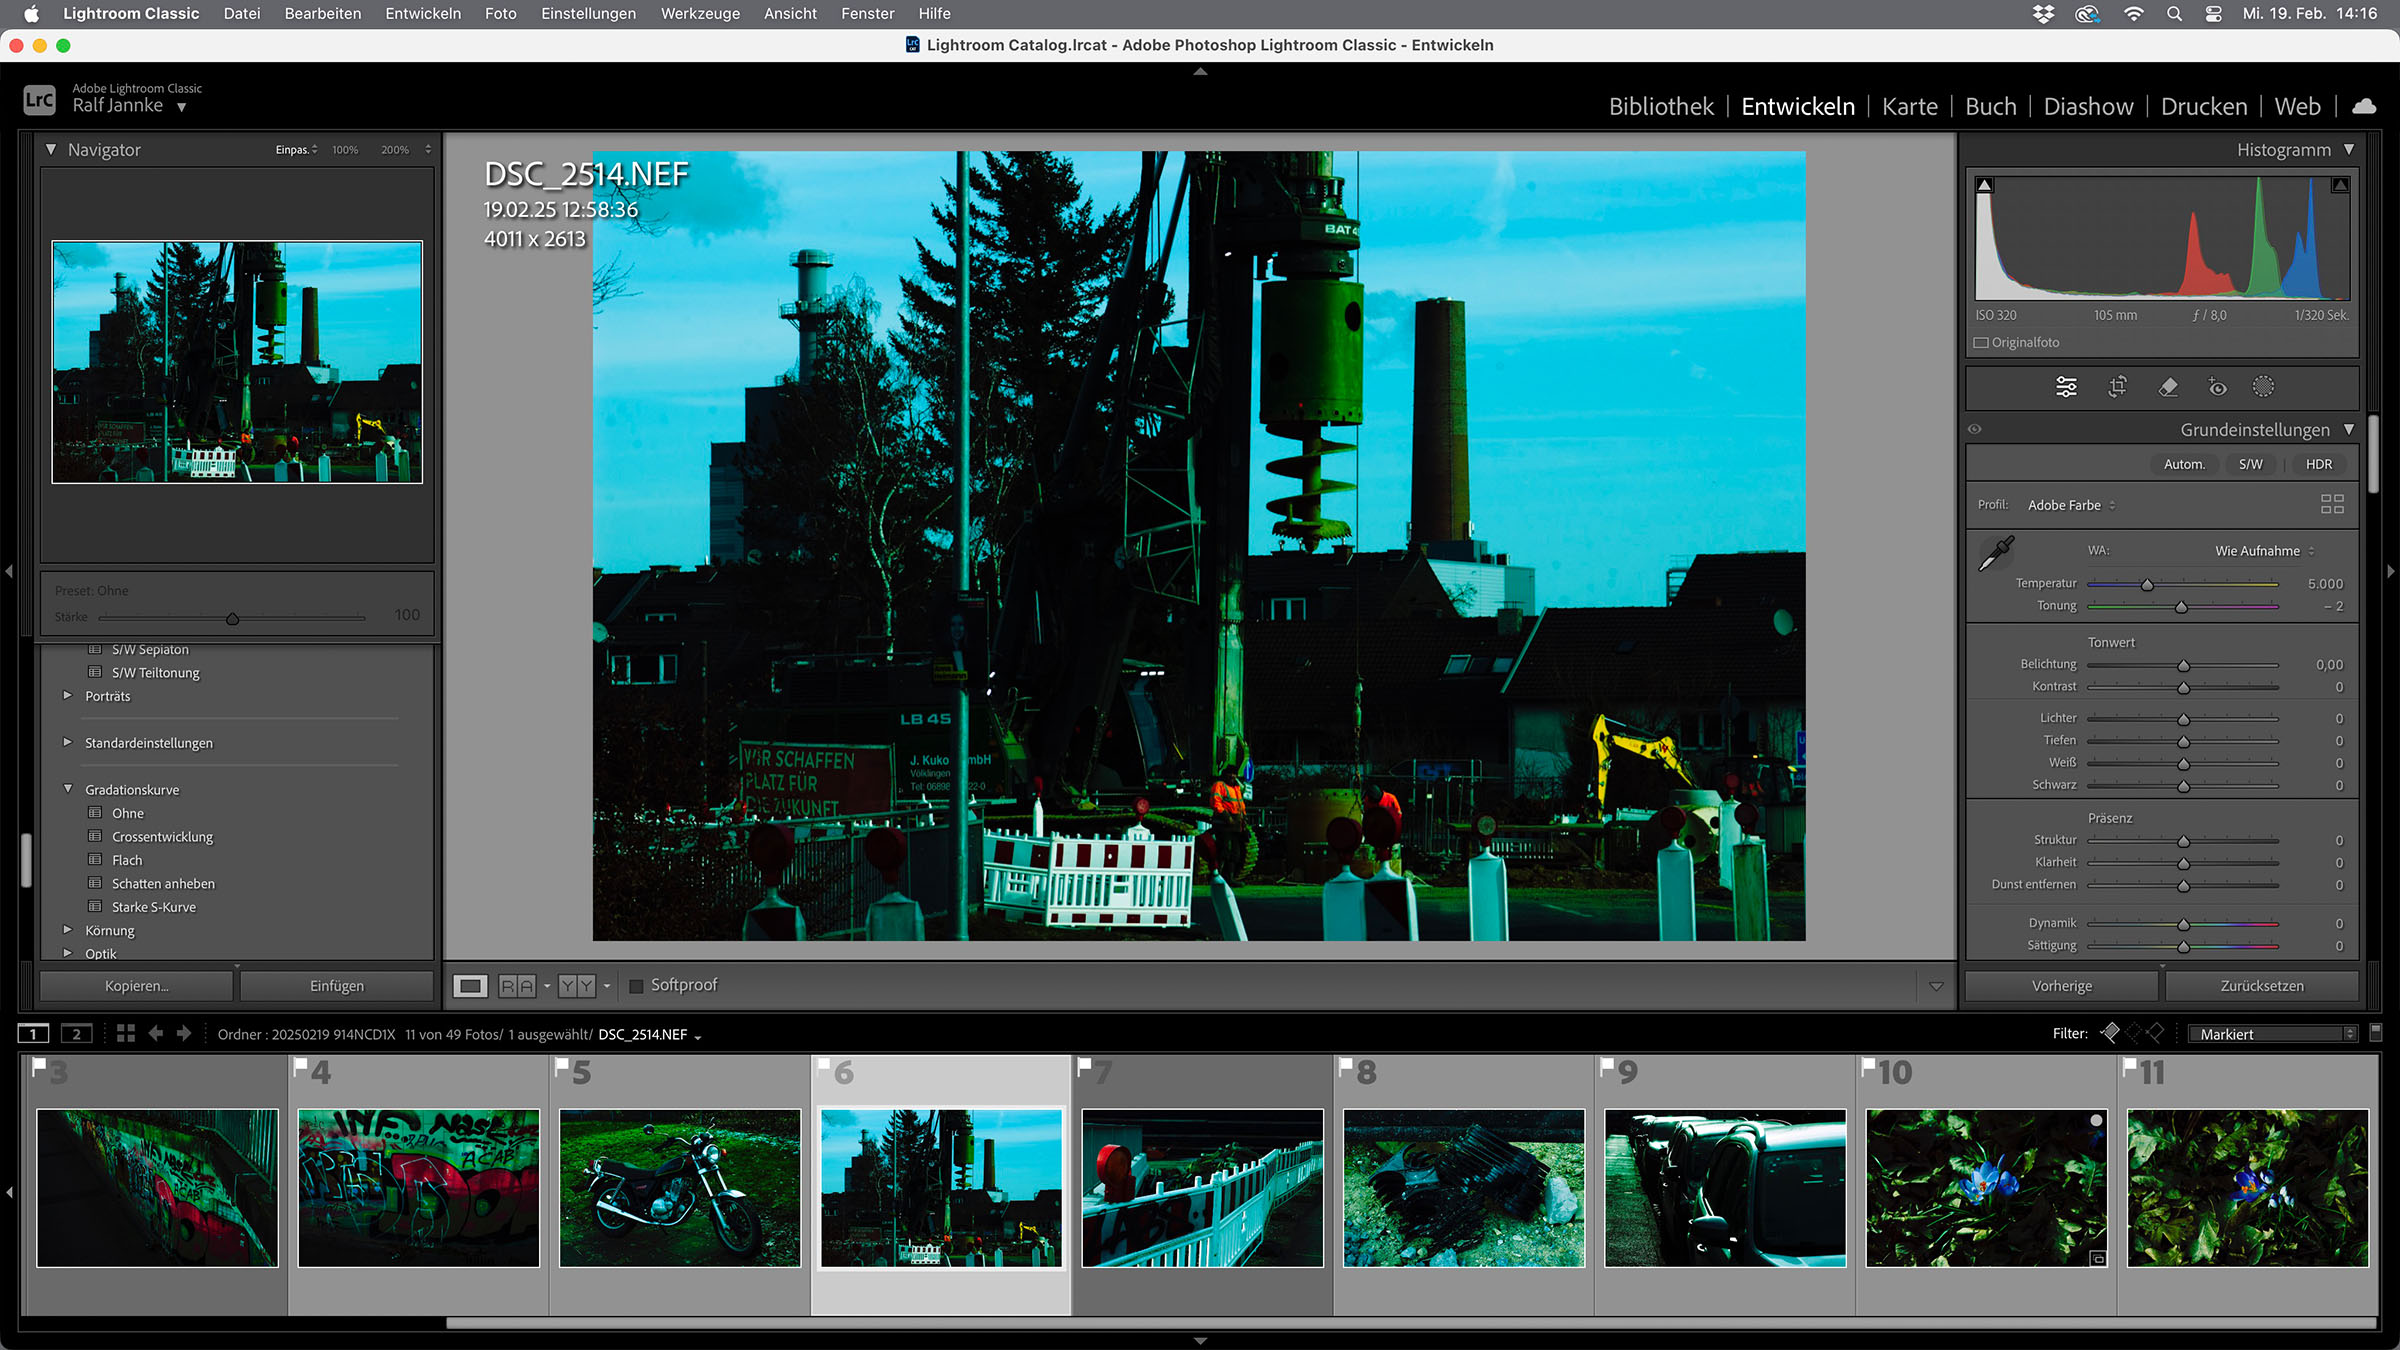Screen dimensions: 2400x1350
Task: Select the Crop overlay tool icon
Action: (x=2117, y=387)
